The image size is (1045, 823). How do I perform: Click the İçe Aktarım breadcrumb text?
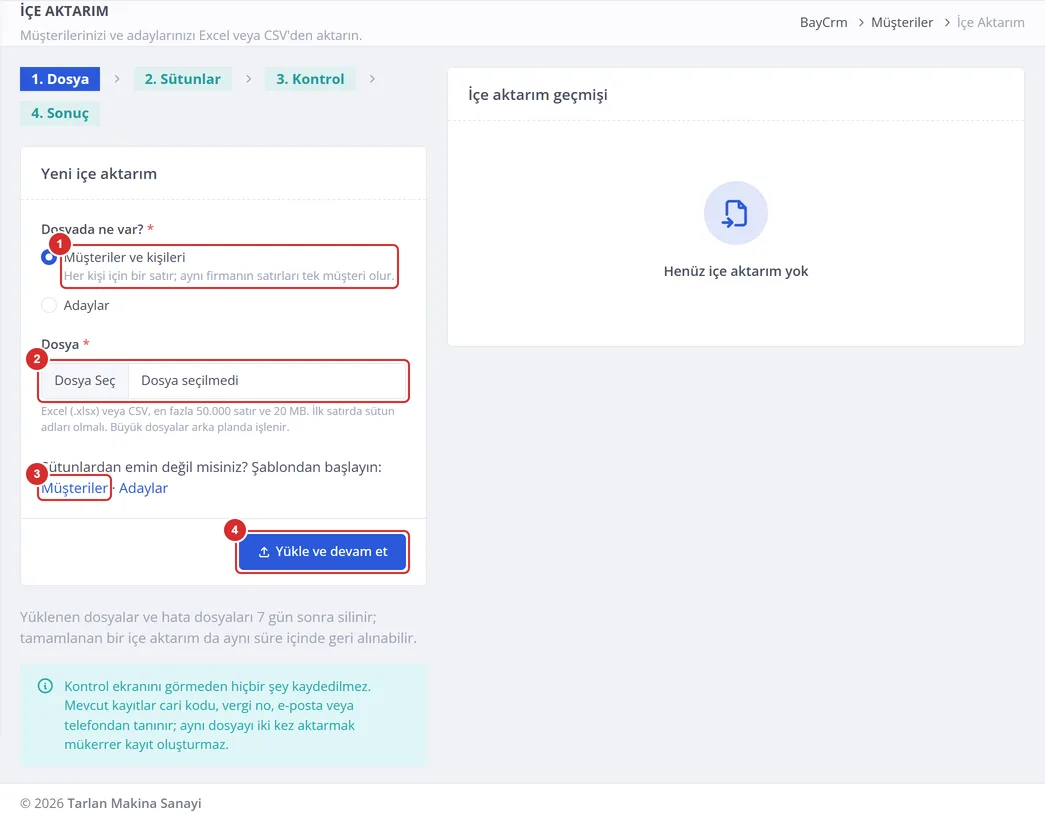click(990, 22)
